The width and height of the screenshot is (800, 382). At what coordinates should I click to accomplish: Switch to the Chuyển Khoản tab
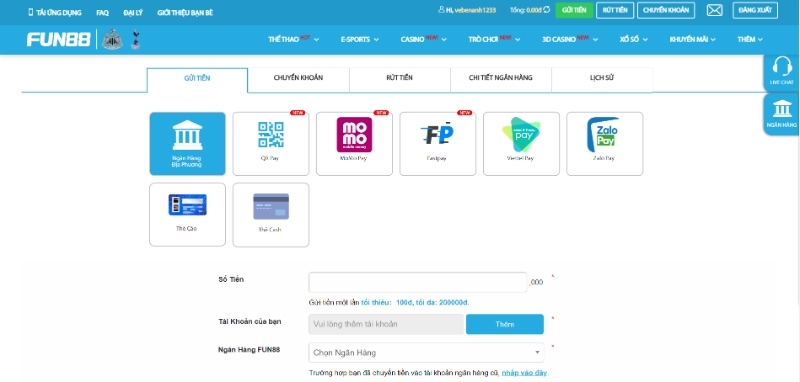[x=298, y=78]
